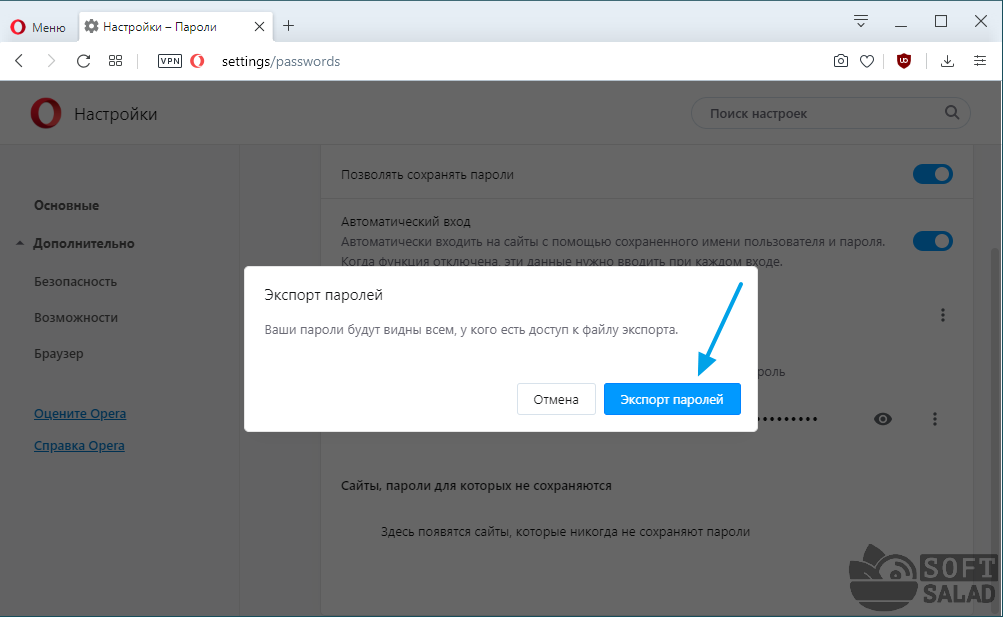
Task: Click the red Opera icon in address bar
Action: pos(198,61)
